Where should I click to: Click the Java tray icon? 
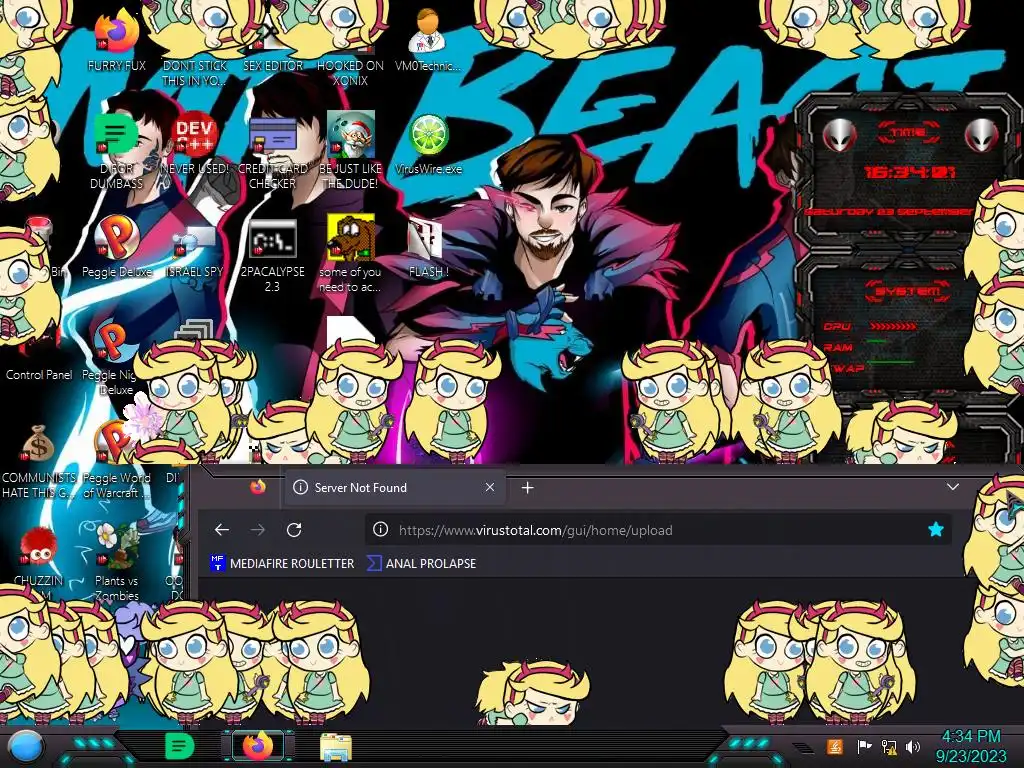click(835, 746)
